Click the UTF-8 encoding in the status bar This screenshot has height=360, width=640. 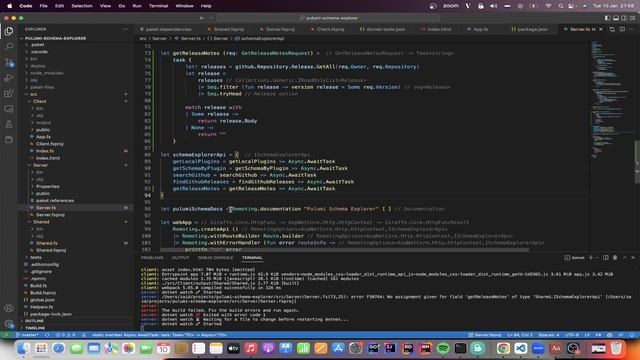click(572, 335)
